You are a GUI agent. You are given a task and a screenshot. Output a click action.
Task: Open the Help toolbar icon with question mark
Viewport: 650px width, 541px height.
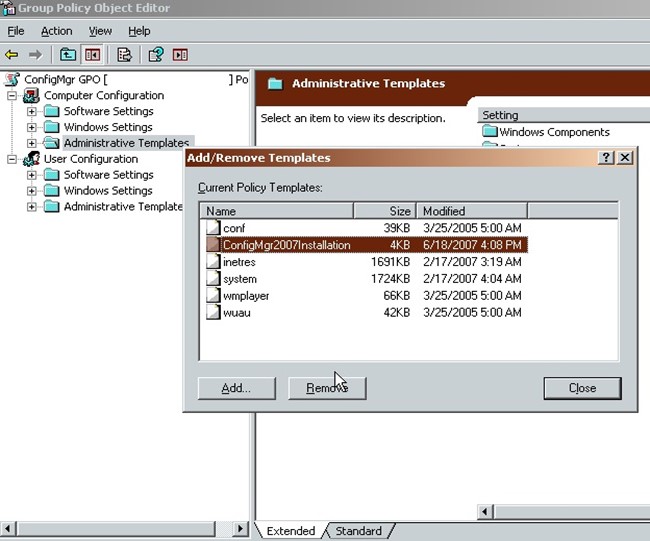pos(156,55)
